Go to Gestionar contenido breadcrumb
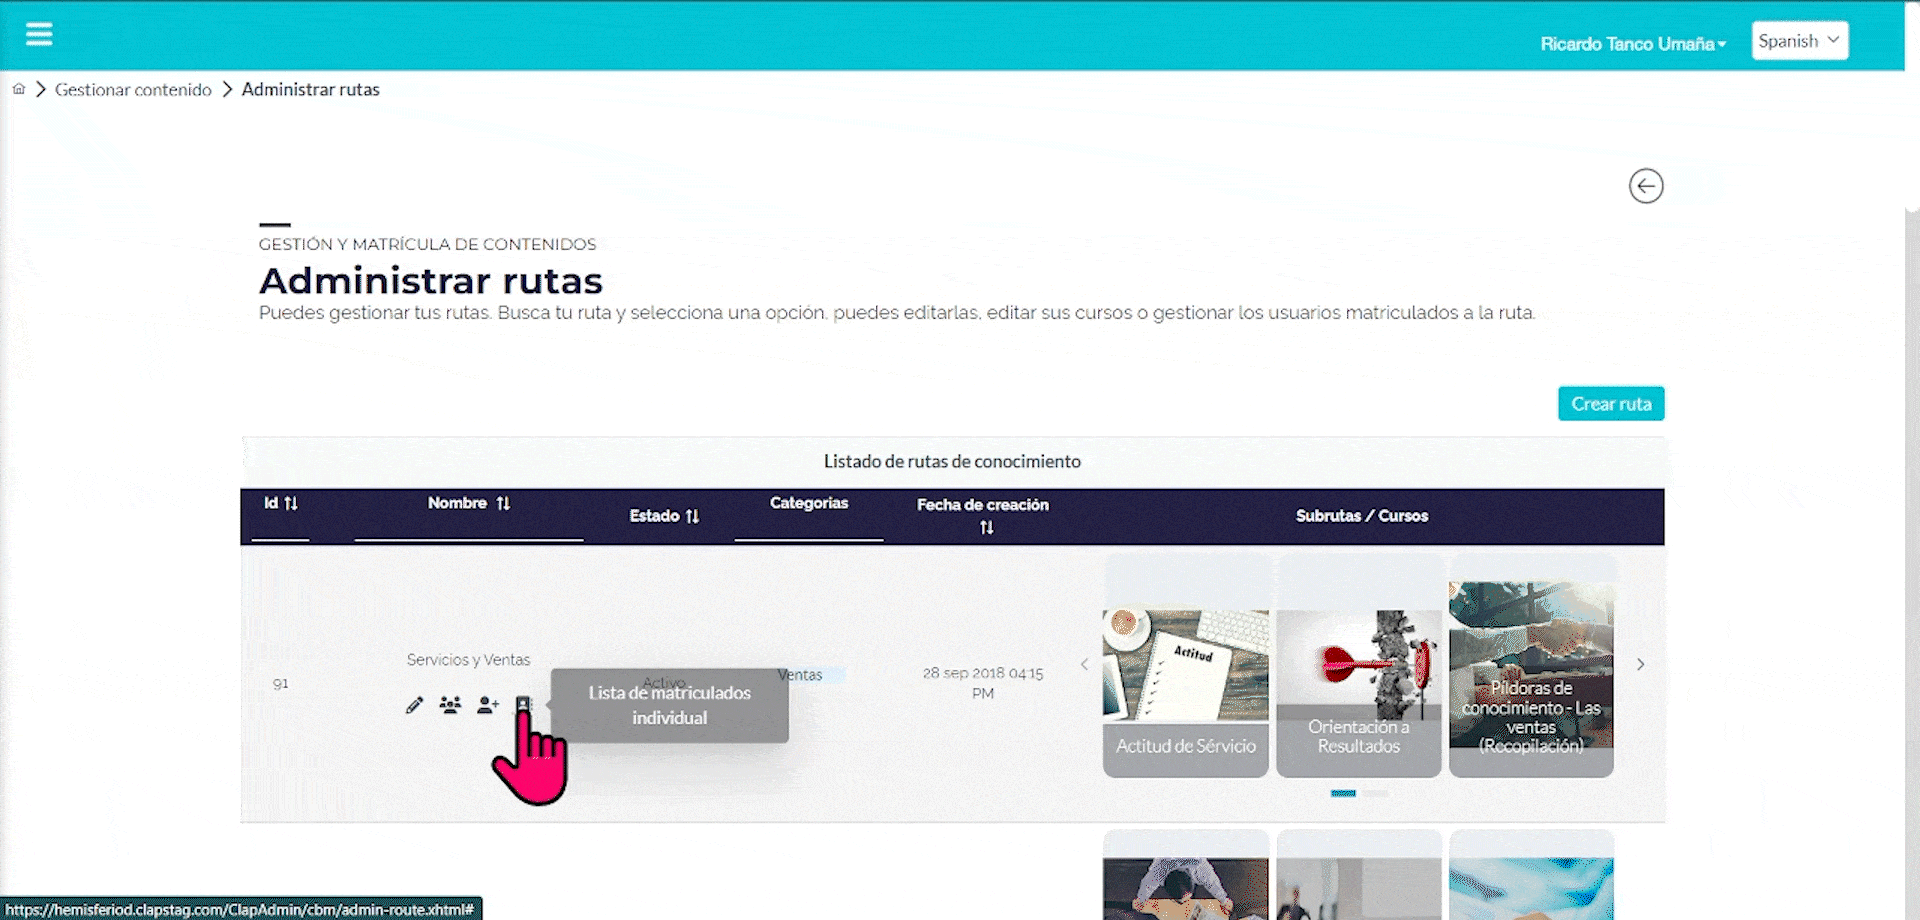Screen dimensions: 1920x920 pyautogui.click(x=133, y=89)
